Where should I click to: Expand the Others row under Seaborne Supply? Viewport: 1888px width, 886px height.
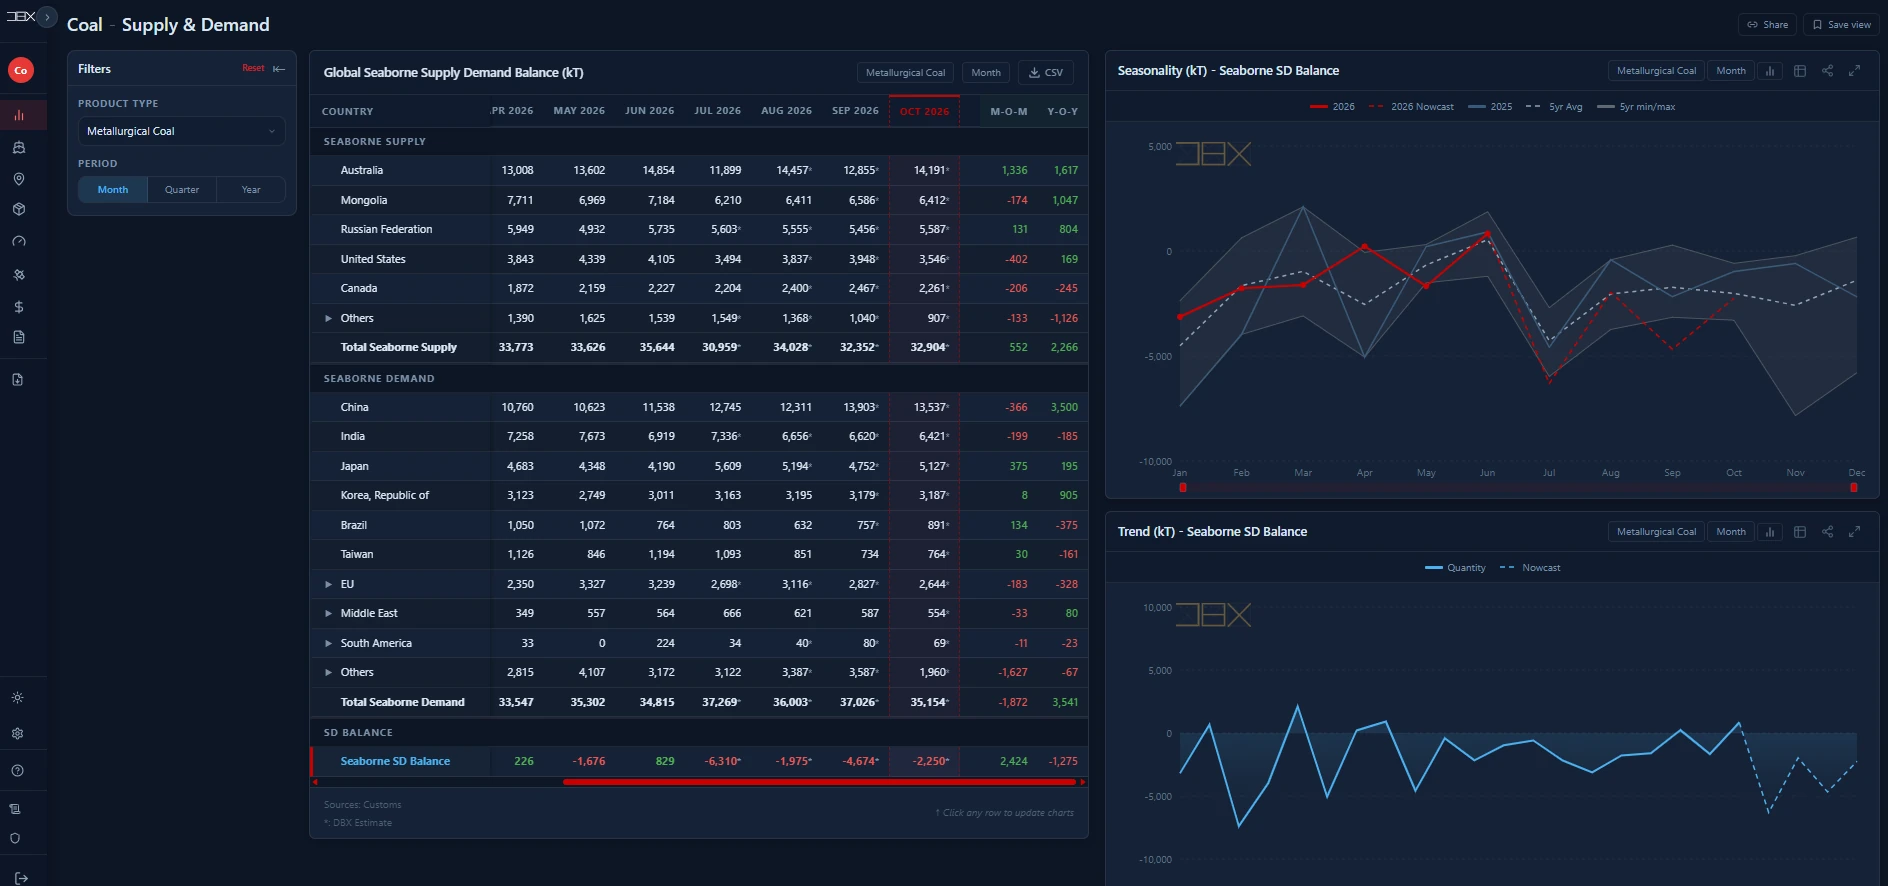(x=328, y=318)
